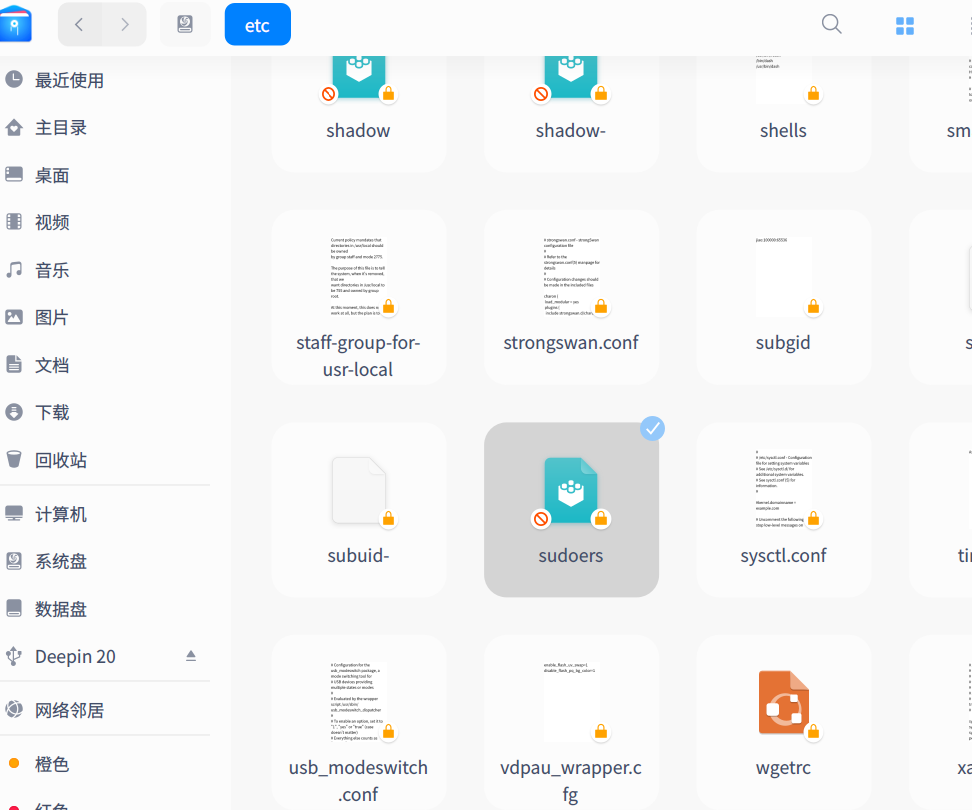Open 图片 folder in sidebar
972x810 pixels.
coord(105,317)
